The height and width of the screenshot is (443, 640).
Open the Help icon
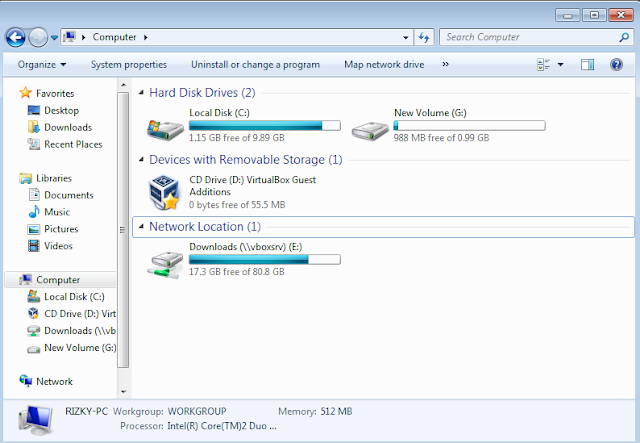pyautogui.click(x=616, y=65)
